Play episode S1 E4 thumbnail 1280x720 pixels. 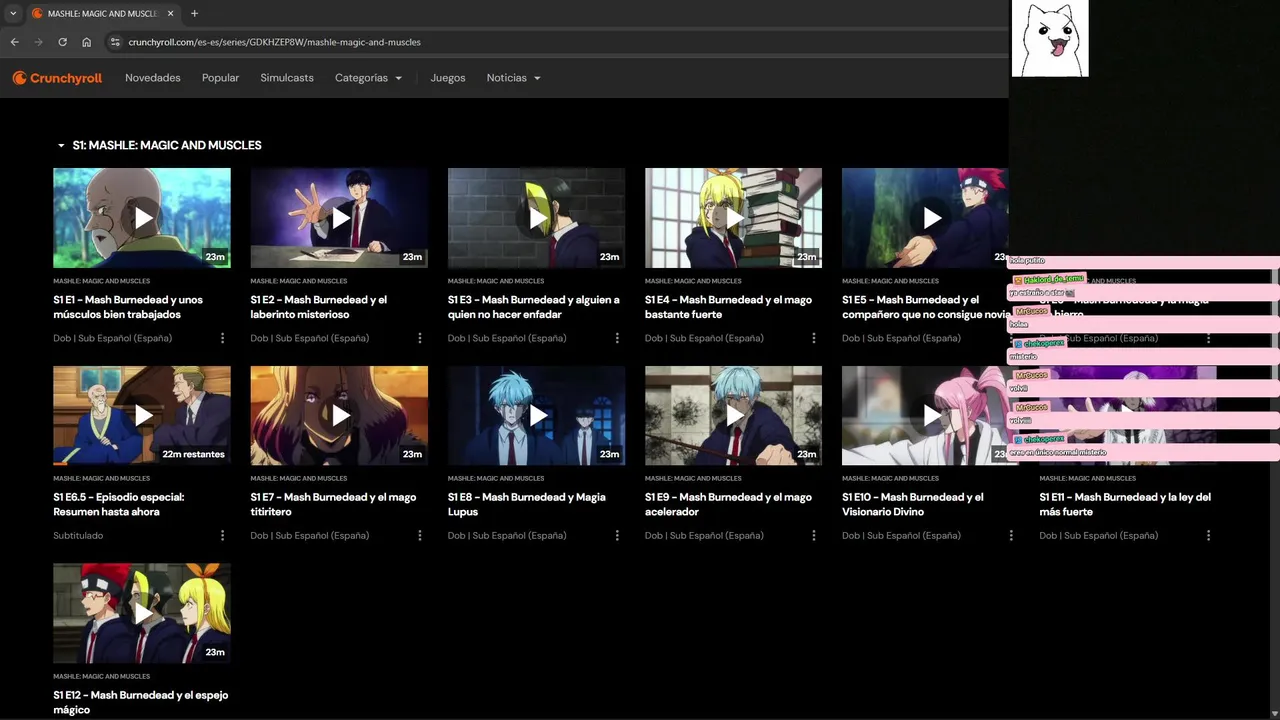[x=733, y=218]
